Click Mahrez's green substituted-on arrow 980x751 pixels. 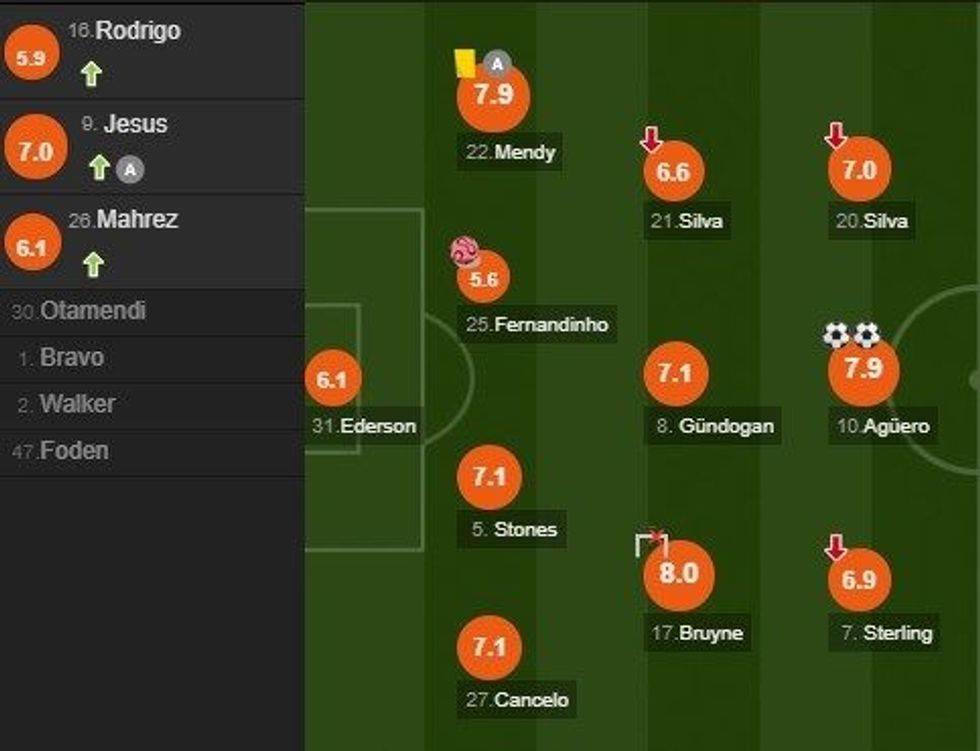[x=93, y=264]
